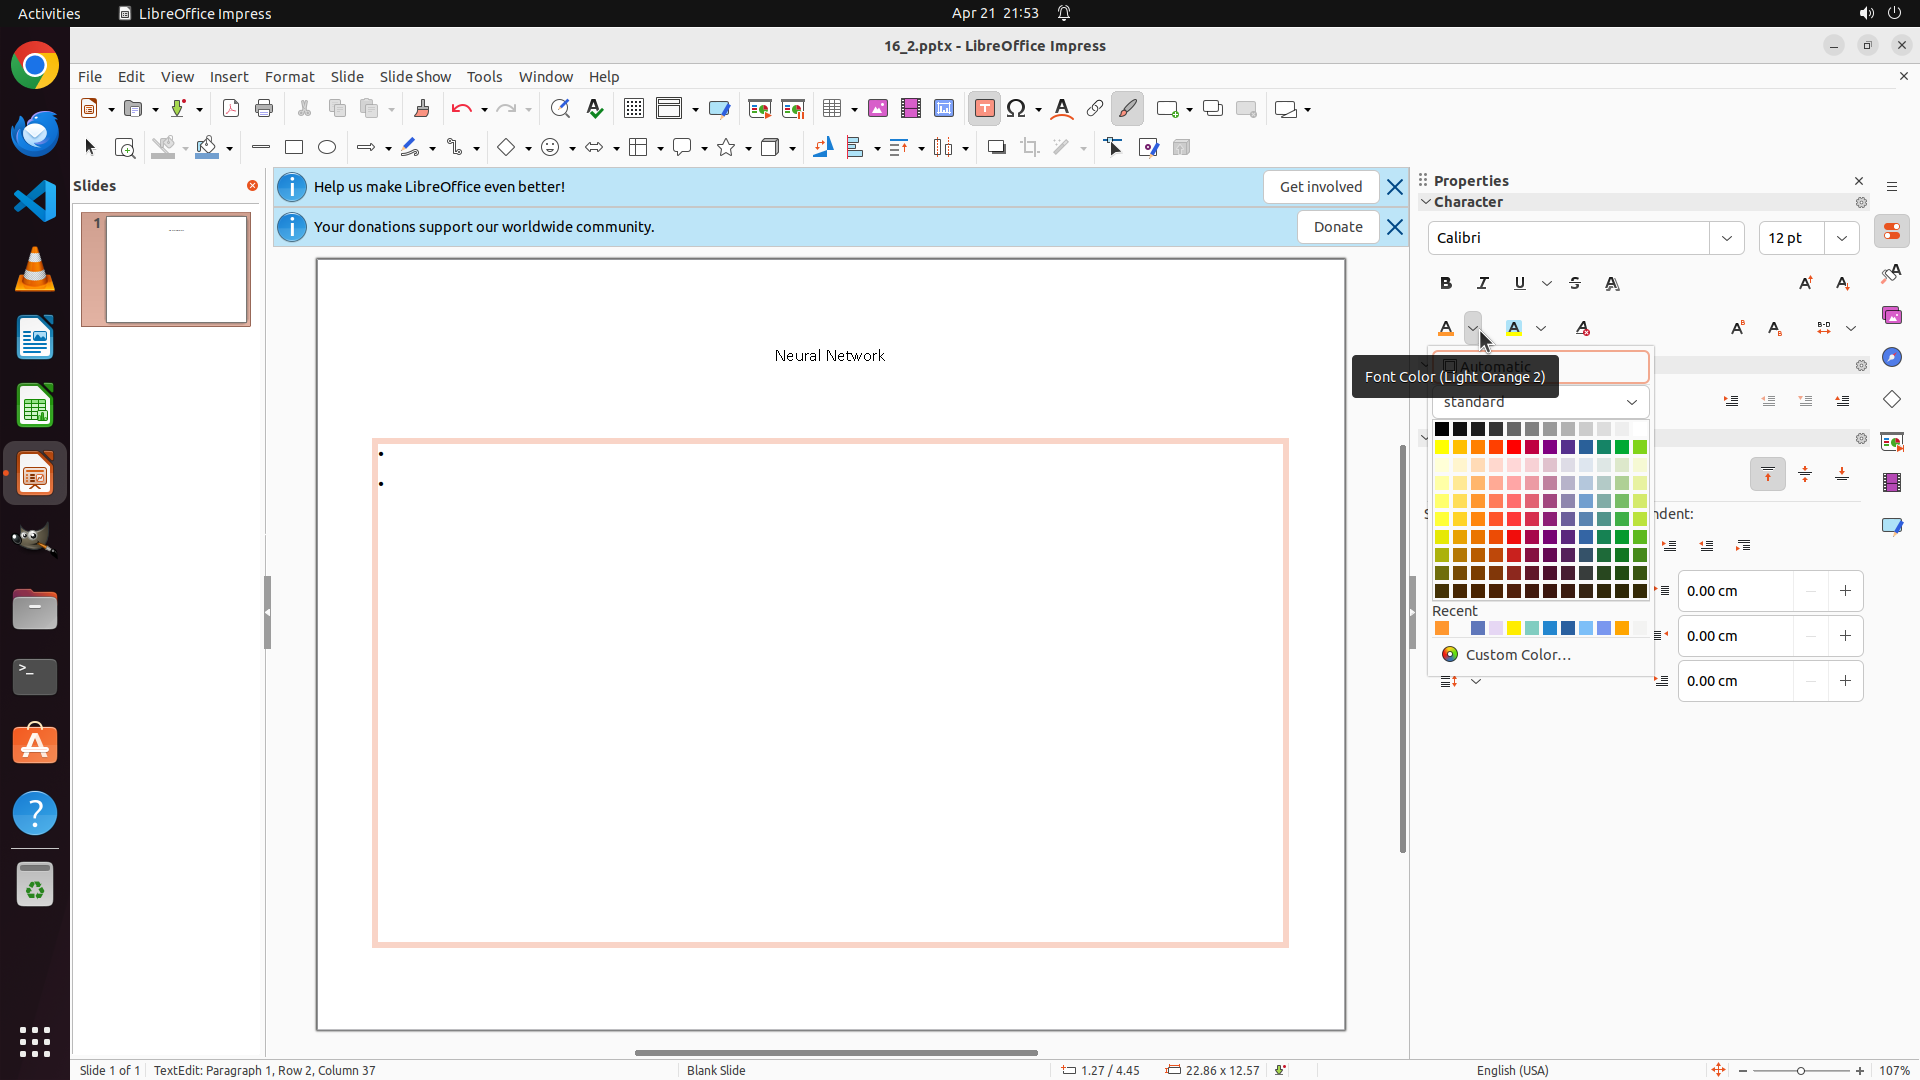The width and height of the screenshot is (1920, 1080).
Task: Open the Slide Show menu
Action: 415,77
